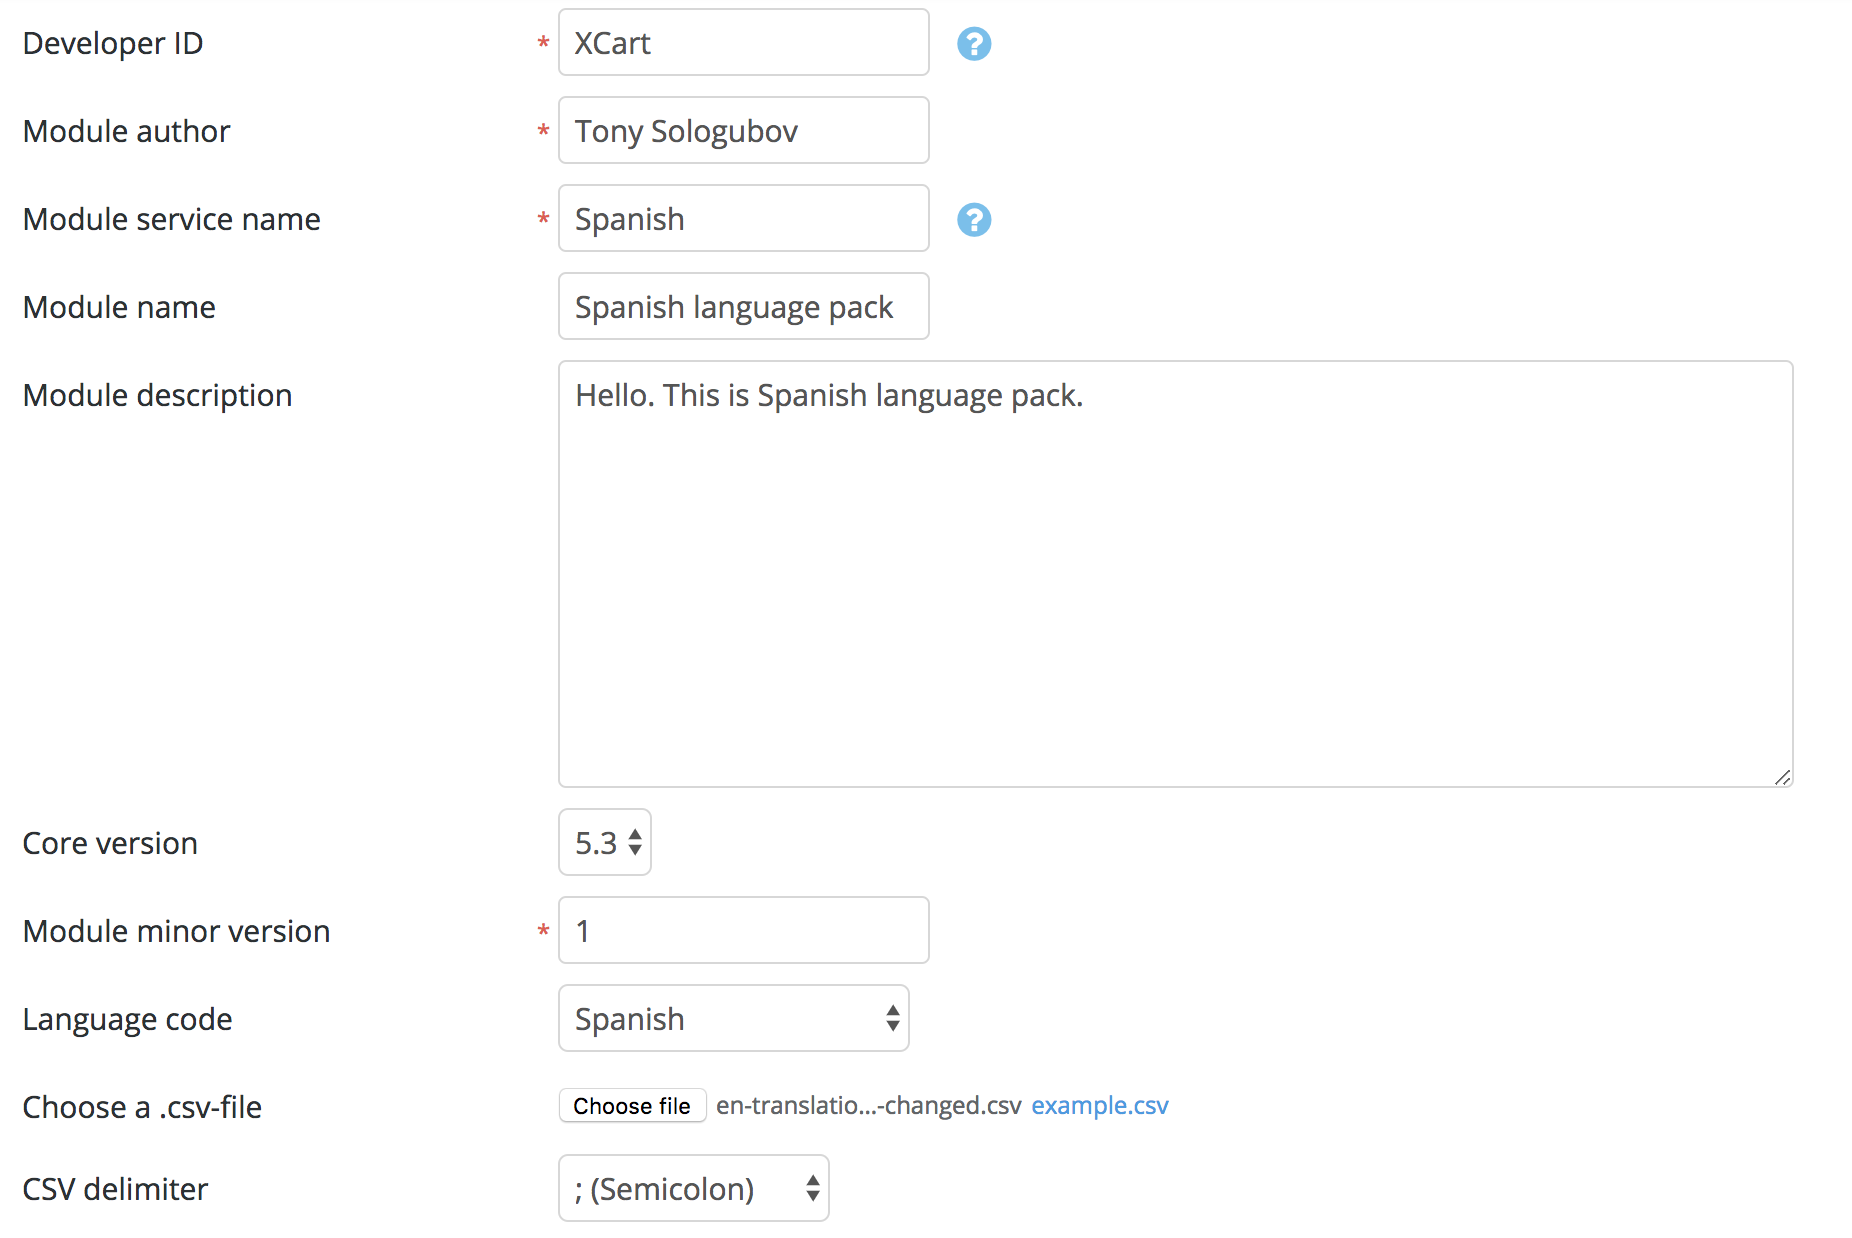This screenshot has height=1238, width=1852.
Task: Select Spanish from Language code
Action: pos(733,1018)
